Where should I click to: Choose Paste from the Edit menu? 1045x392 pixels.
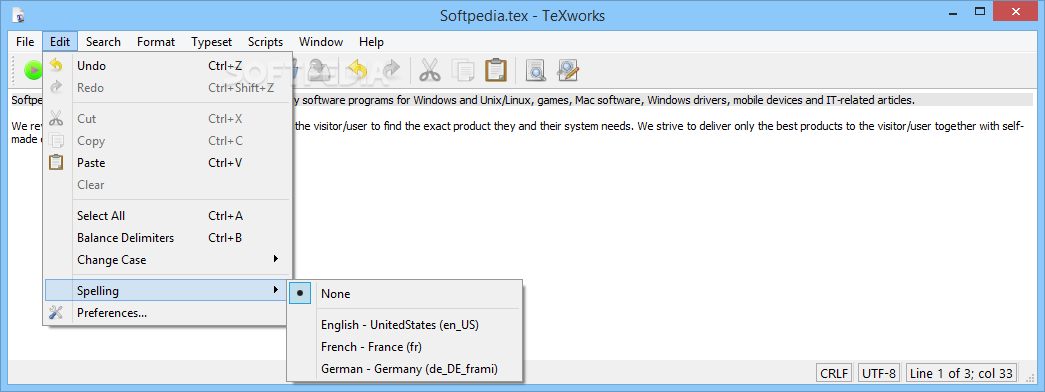pos(168,163)
